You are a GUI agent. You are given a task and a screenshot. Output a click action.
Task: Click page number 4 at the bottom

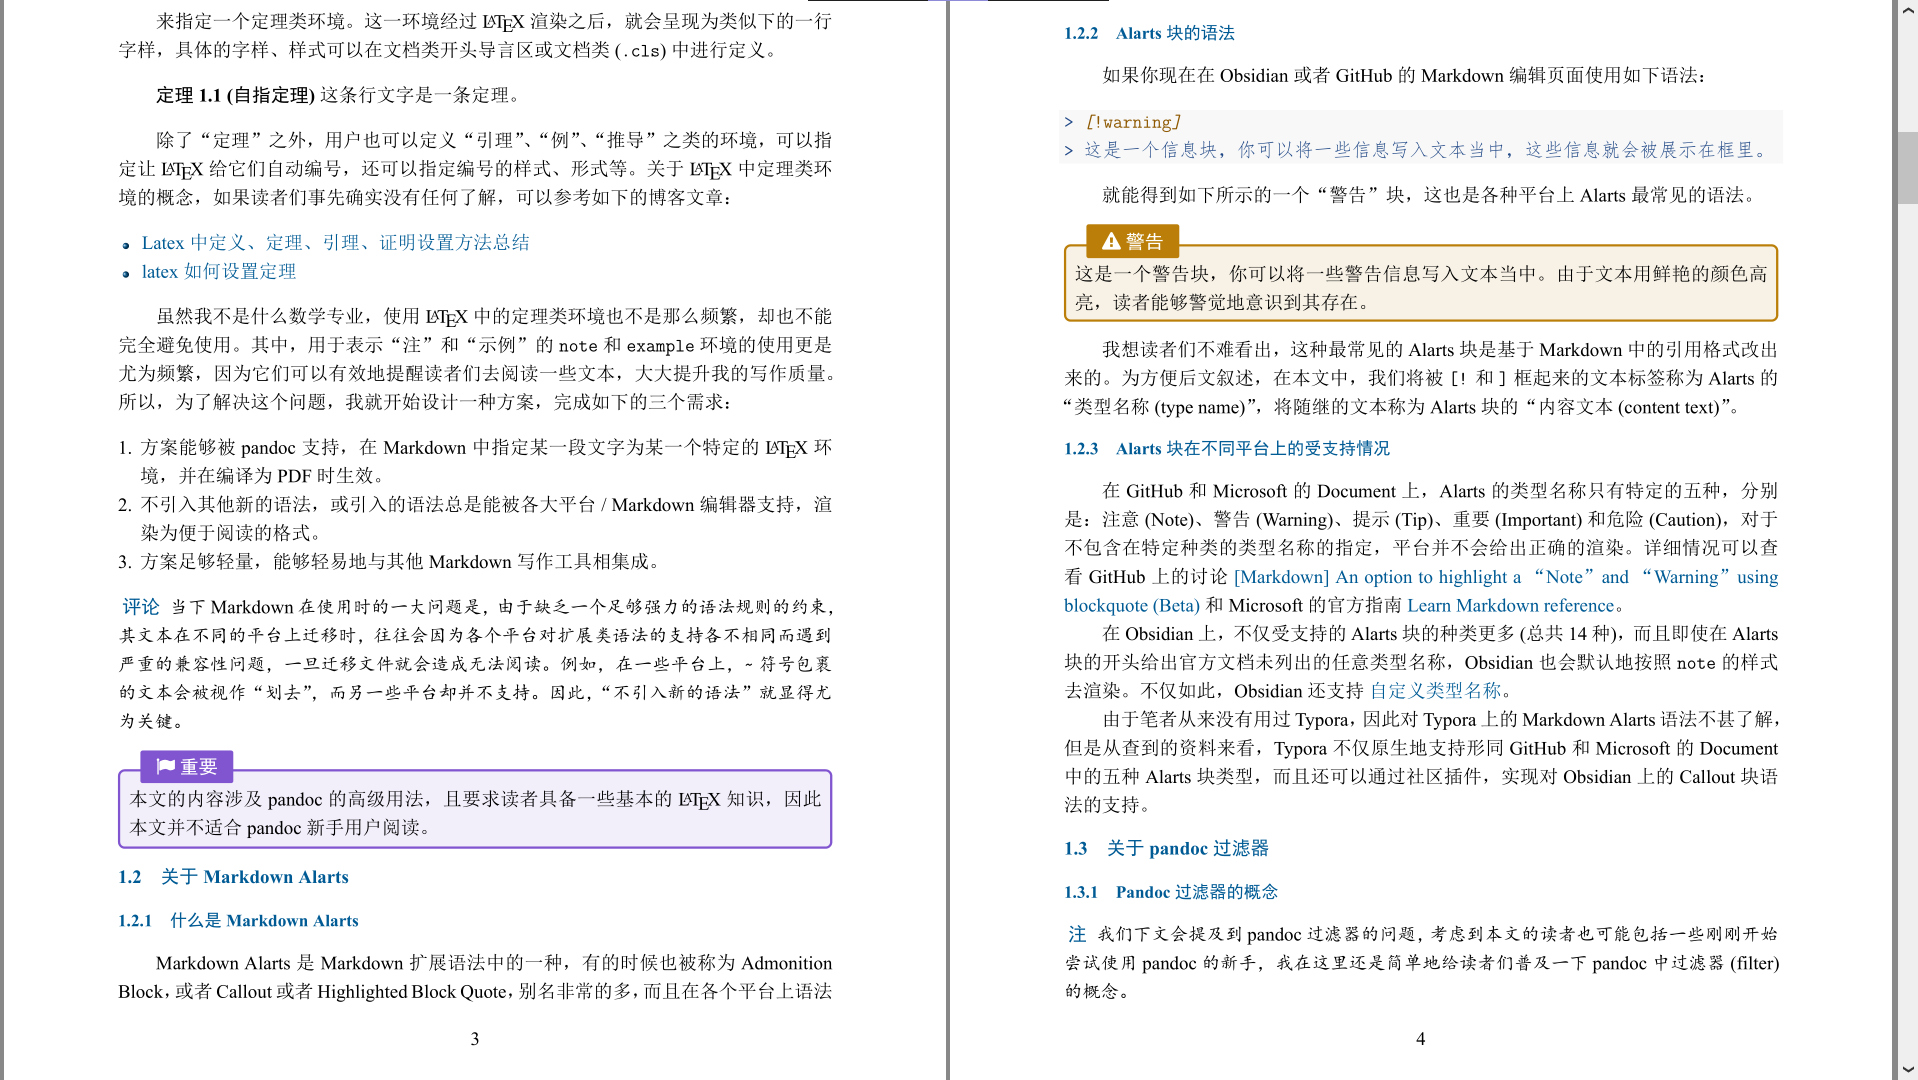point(1420,1038)
